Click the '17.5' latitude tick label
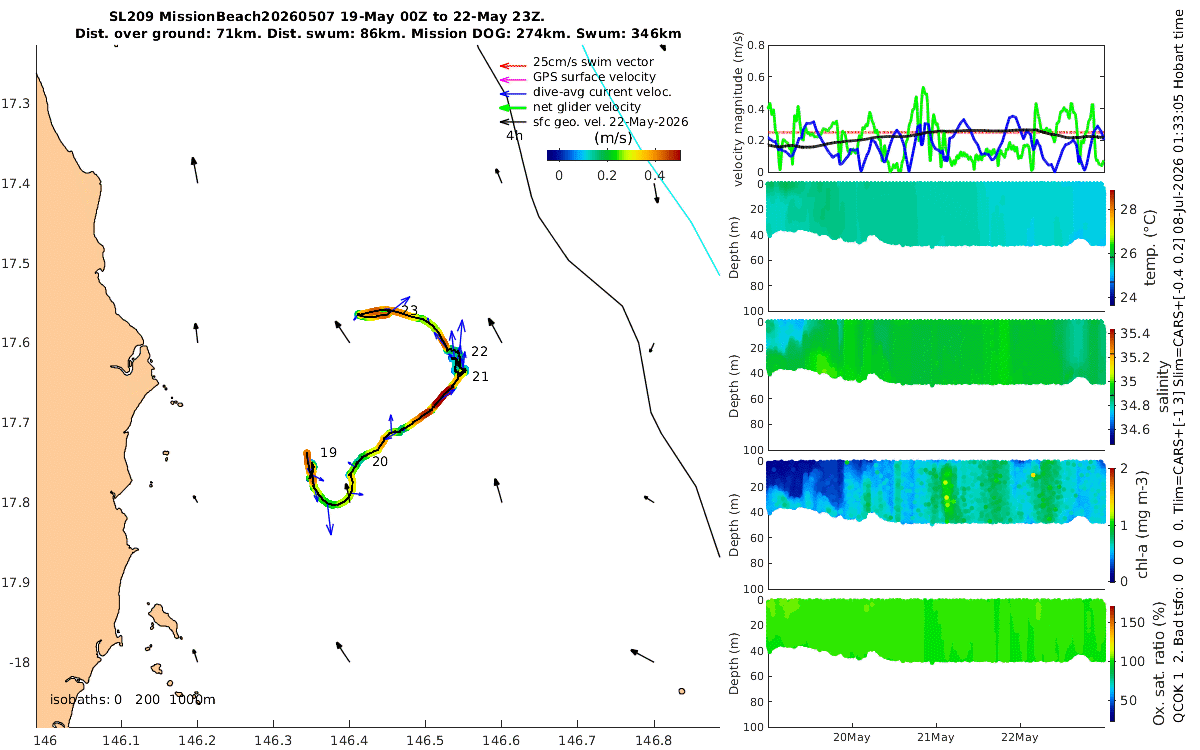 click(x=16, y=264)
